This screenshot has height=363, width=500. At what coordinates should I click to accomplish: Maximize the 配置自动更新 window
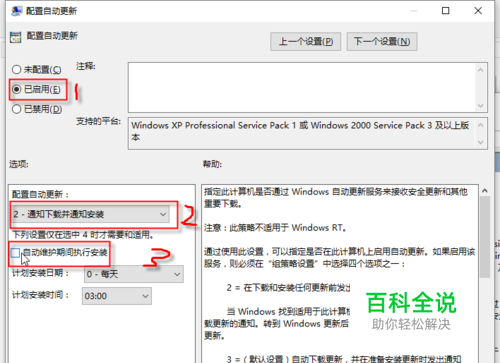(446, 11)
